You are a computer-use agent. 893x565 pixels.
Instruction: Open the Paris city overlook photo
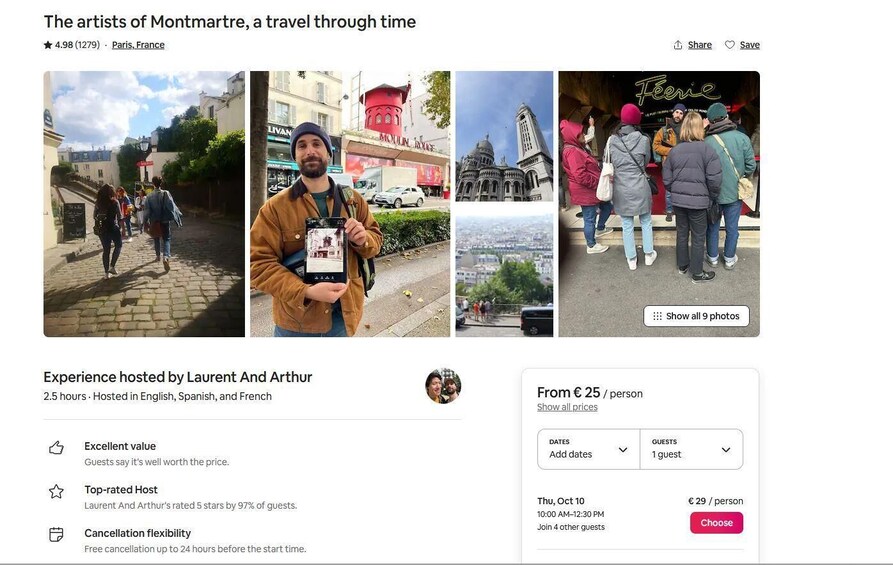point(504,271)
